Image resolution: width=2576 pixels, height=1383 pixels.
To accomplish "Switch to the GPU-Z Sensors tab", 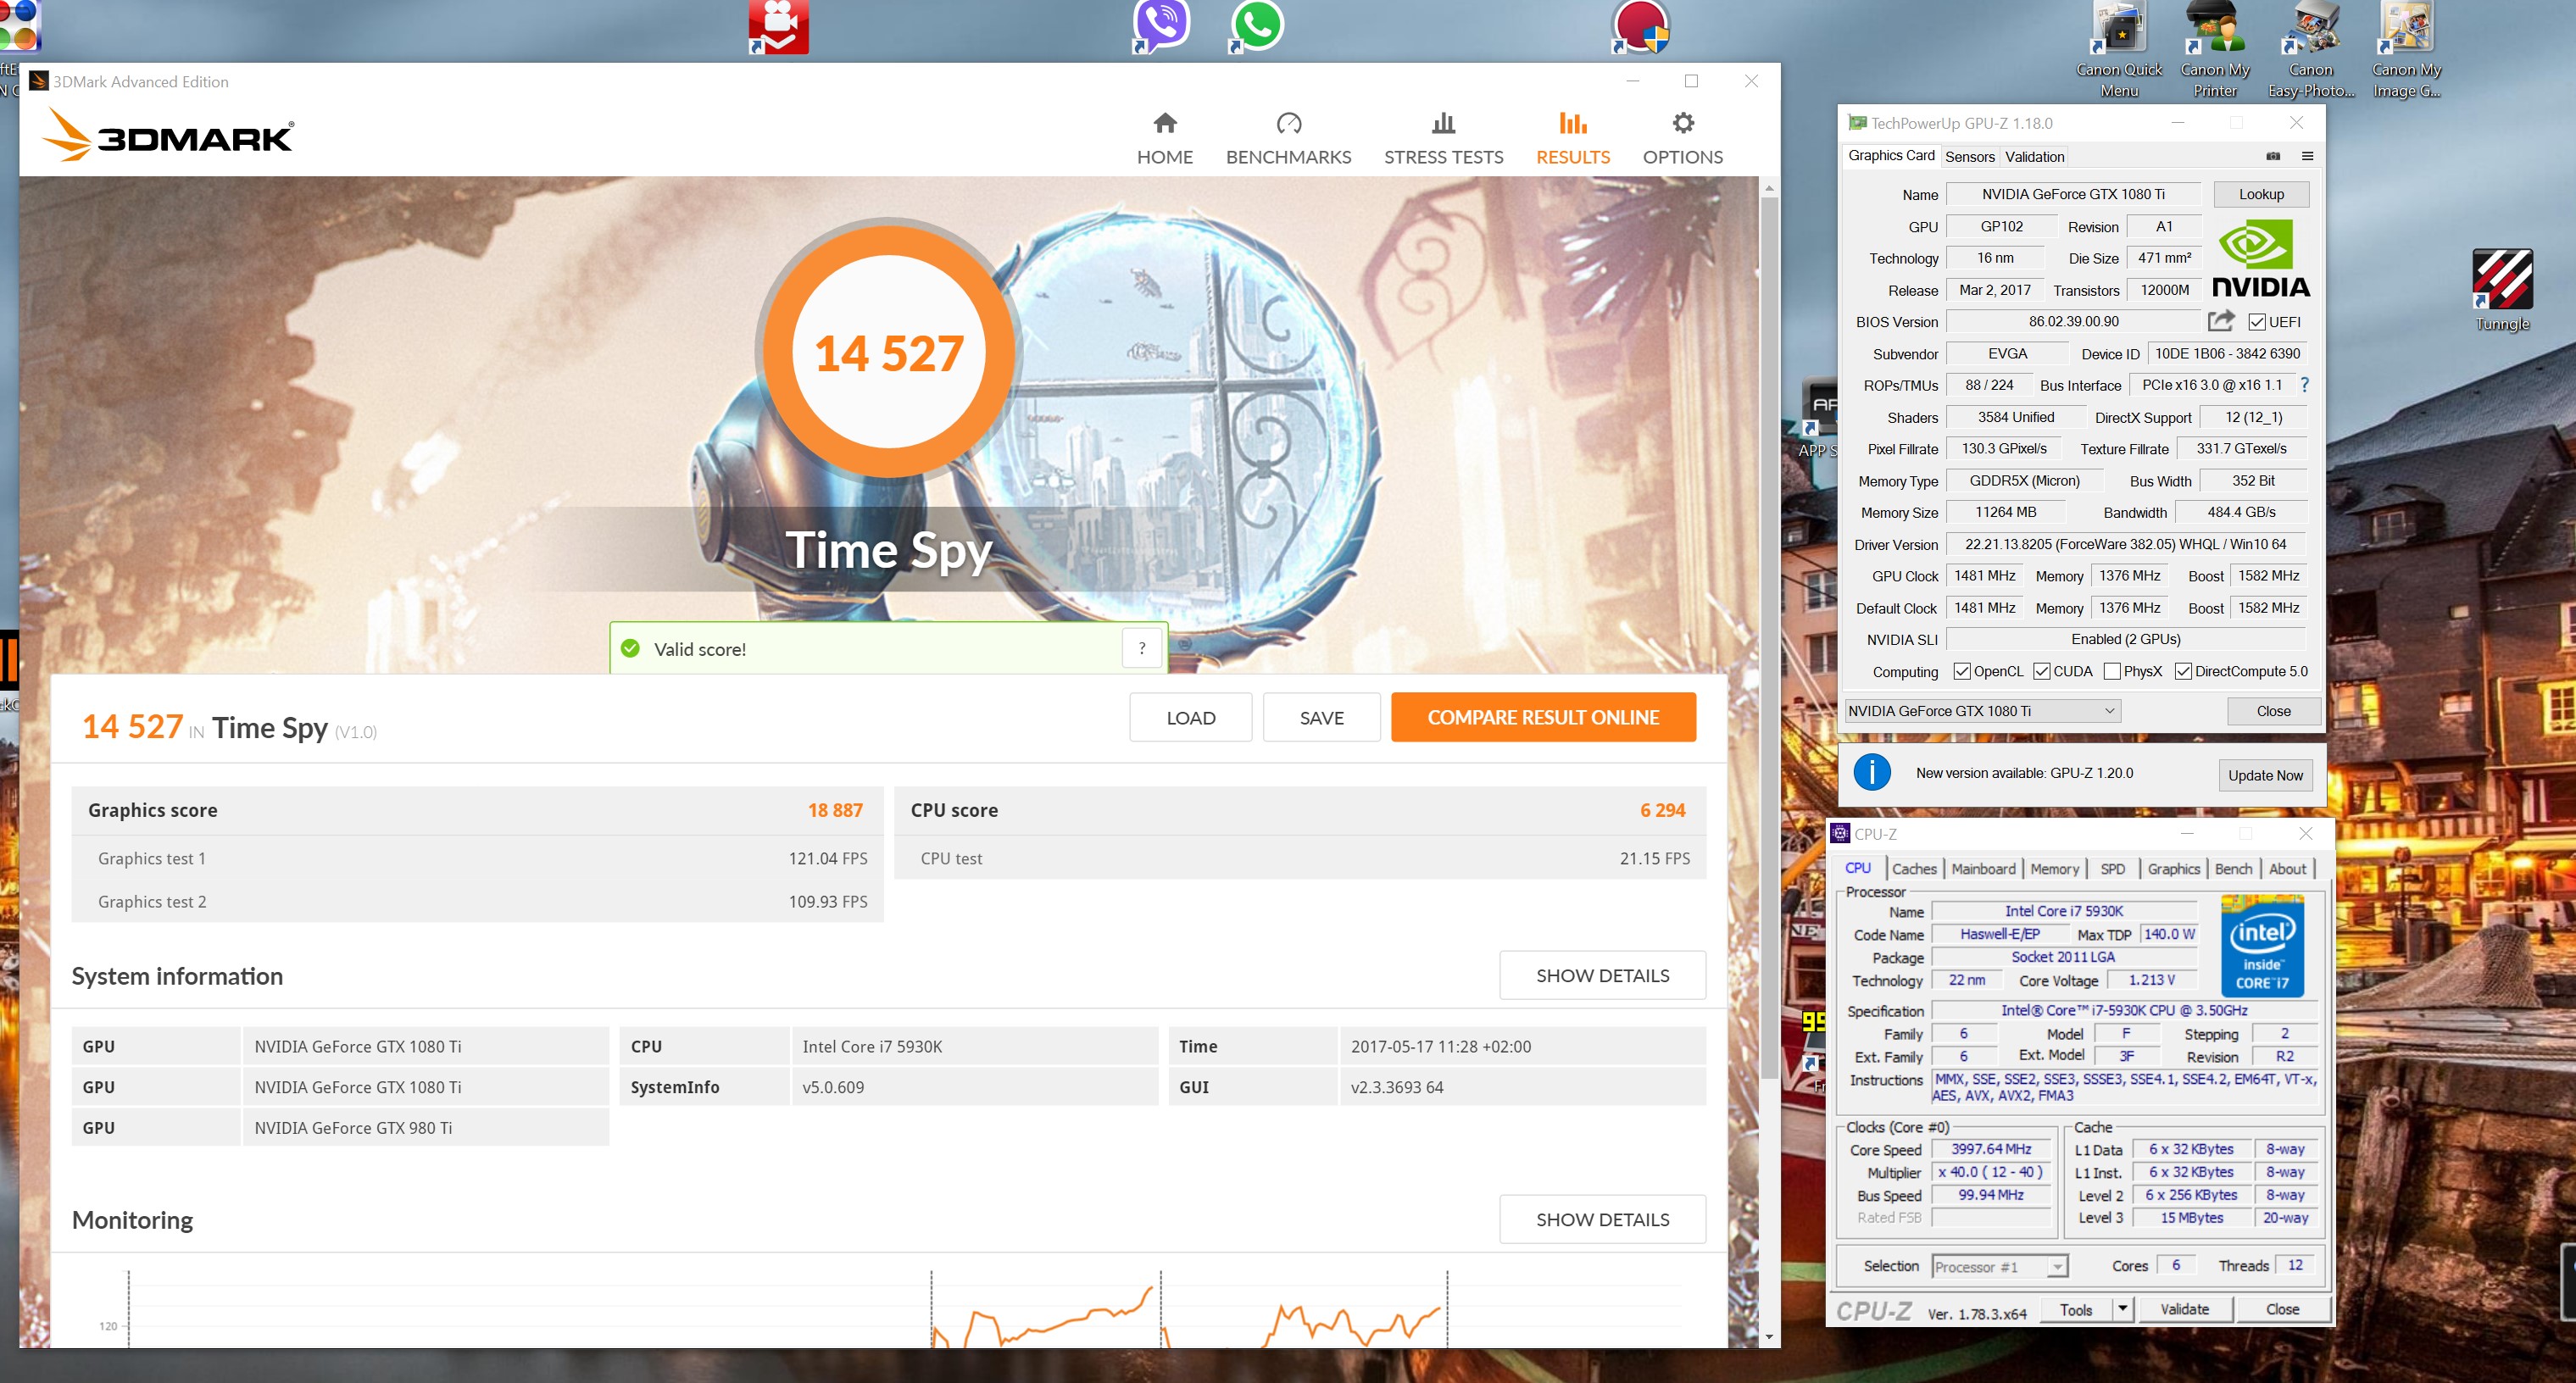I will point(1969,156).
